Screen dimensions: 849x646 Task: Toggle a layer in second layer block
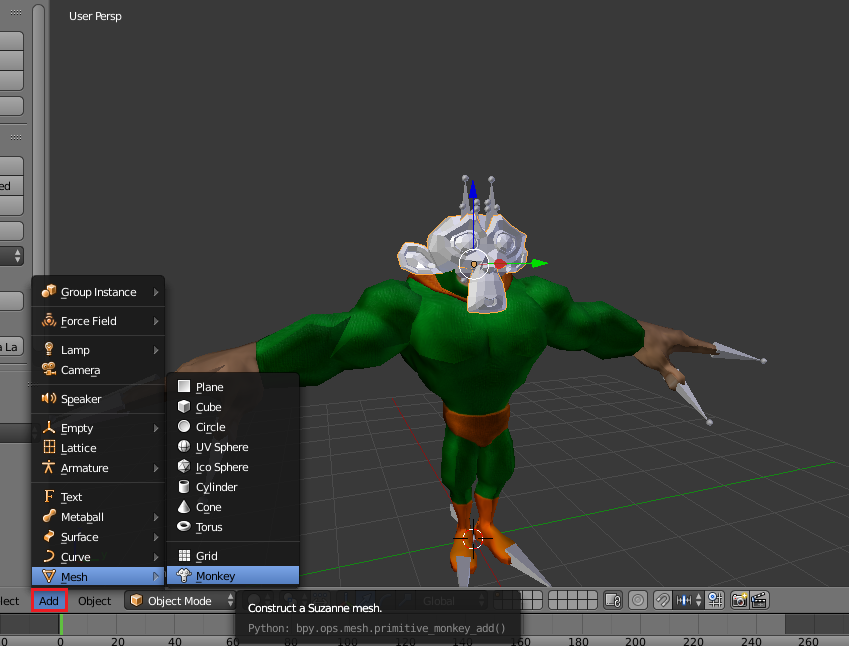(573, 600)
